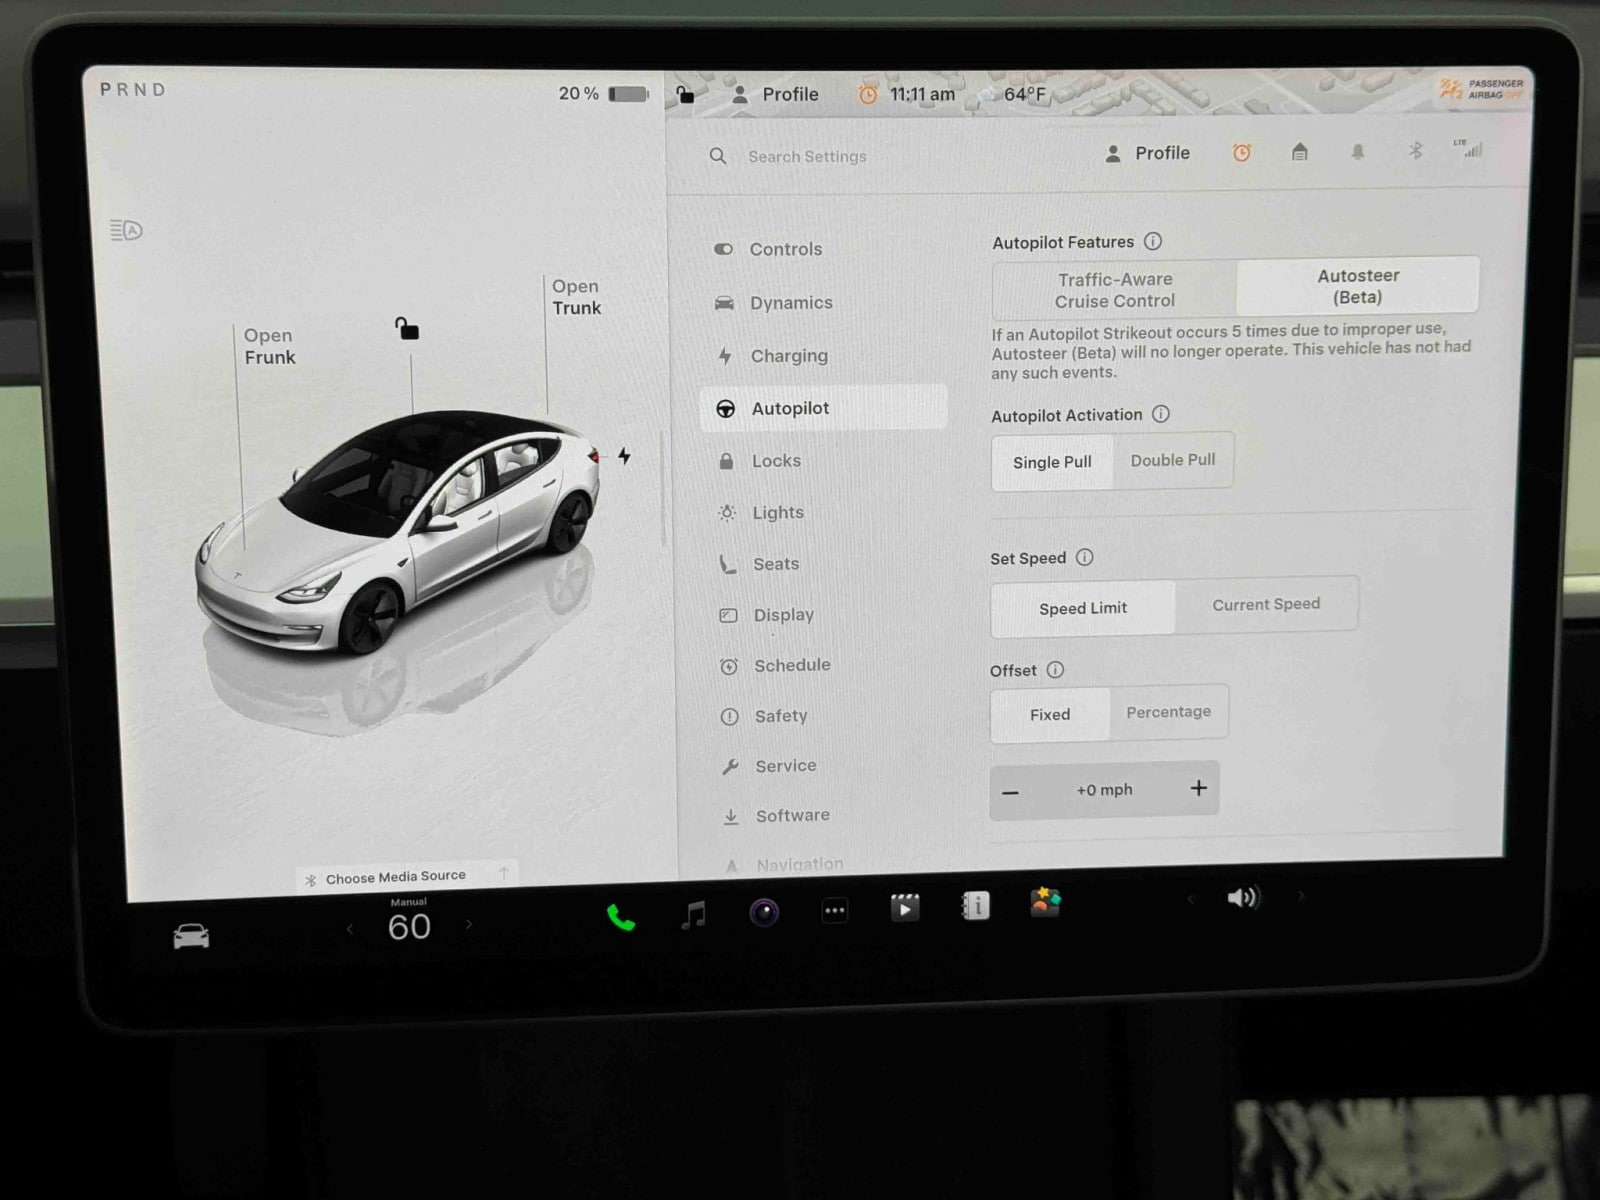Screen dimensions: 1600x1200
Task: Select Double Pull for Autopilot Activation
Action: 1173,460
